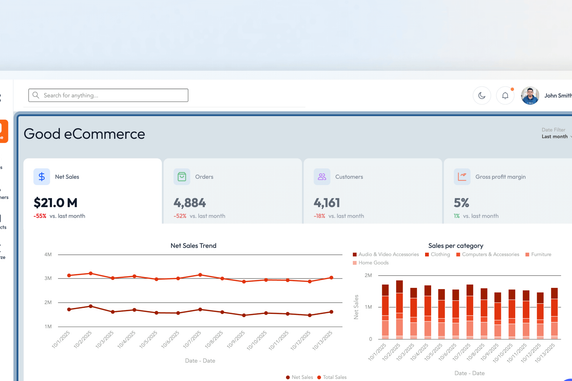572x381 pixels.
Task: Click the -18% change indicator
Action: coord(320,216)
